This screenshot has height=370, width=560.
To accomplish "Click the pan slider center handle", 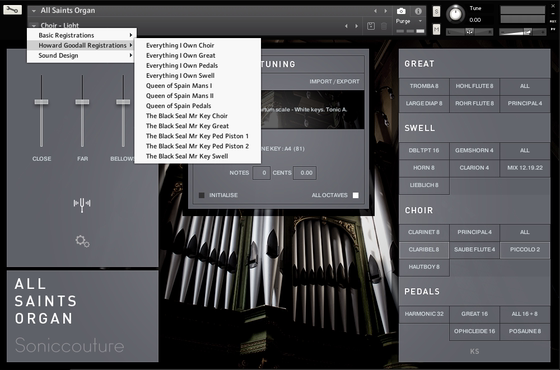I will coord(469,32).
